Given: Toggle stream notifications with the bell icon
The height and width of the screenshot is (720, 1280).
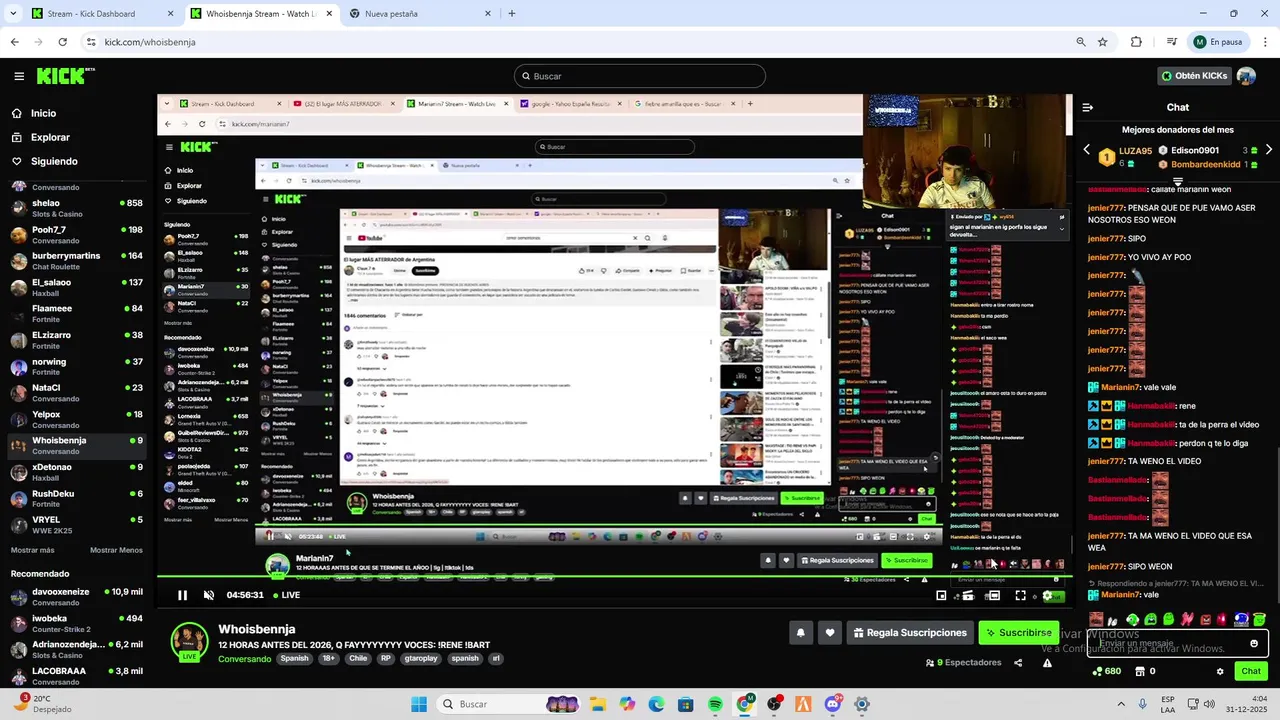Looking at the screenshot, I should point(801,632).
